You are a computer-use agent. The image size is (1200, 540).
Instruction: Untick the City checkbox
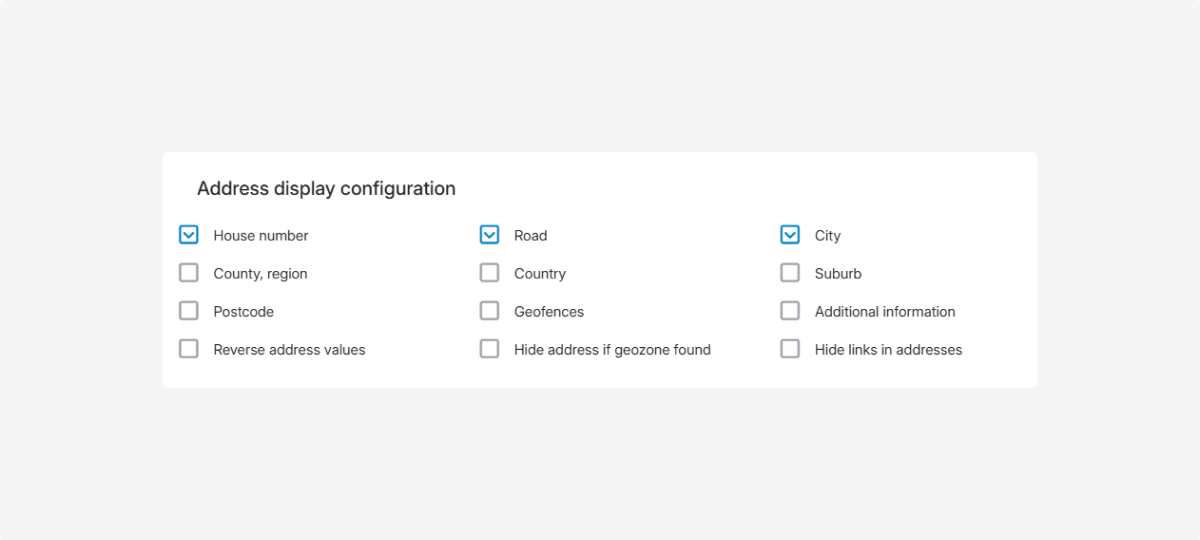click(790, 235)
